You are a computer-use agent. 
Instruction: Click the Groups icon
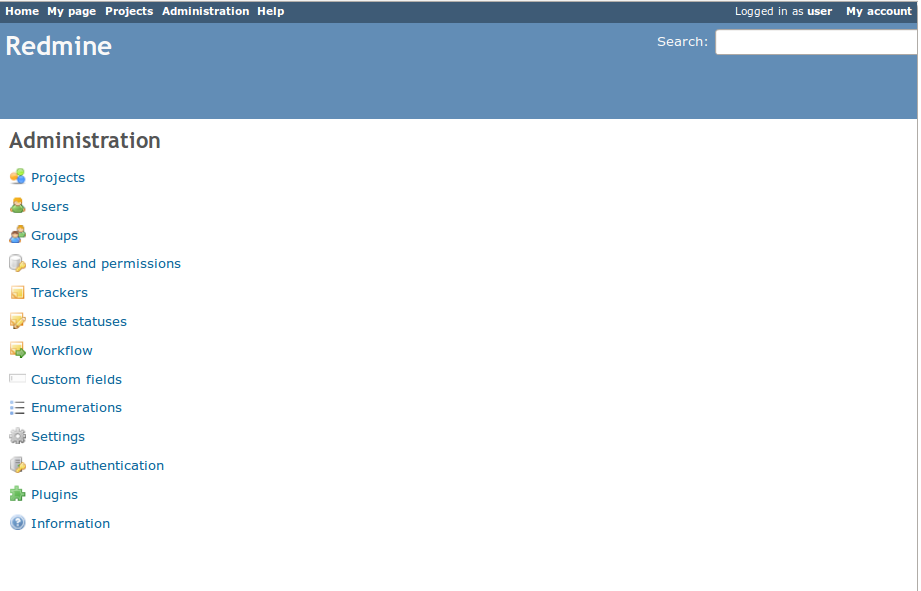click(17, 235)
